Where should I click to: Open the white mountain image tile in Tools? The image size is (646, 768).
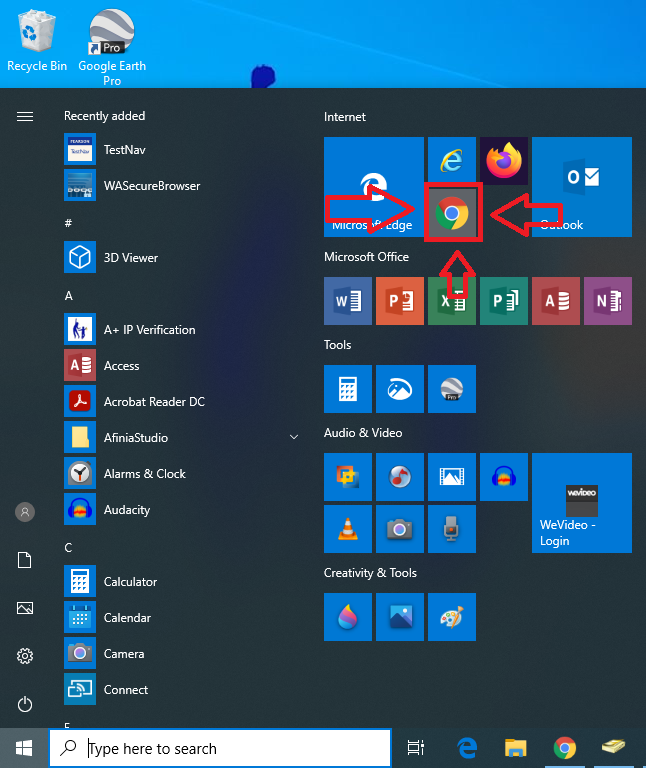tap(400, 389)
